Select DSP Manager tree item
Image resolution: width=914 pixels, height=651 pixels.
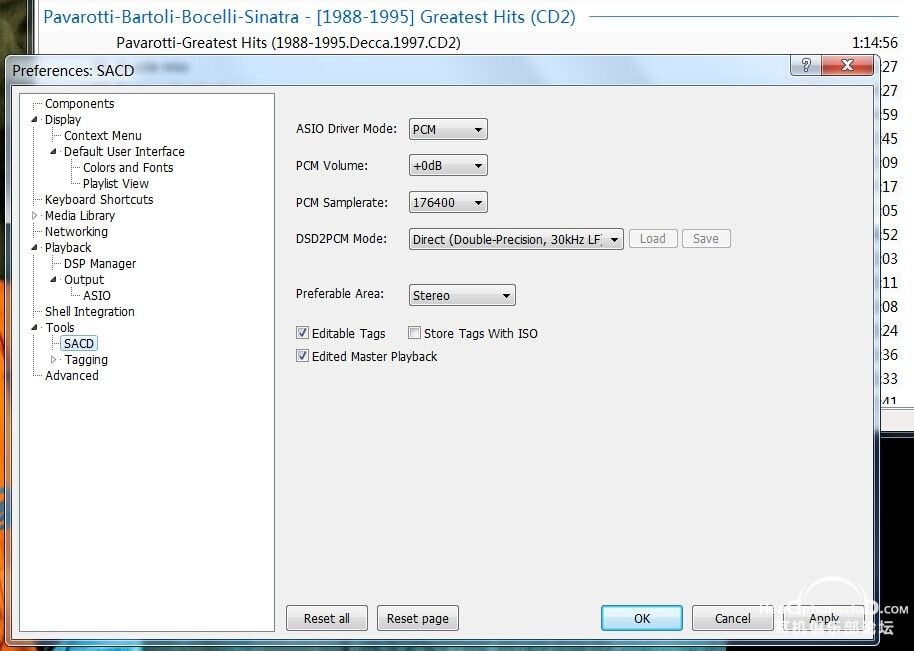point(100,264)
